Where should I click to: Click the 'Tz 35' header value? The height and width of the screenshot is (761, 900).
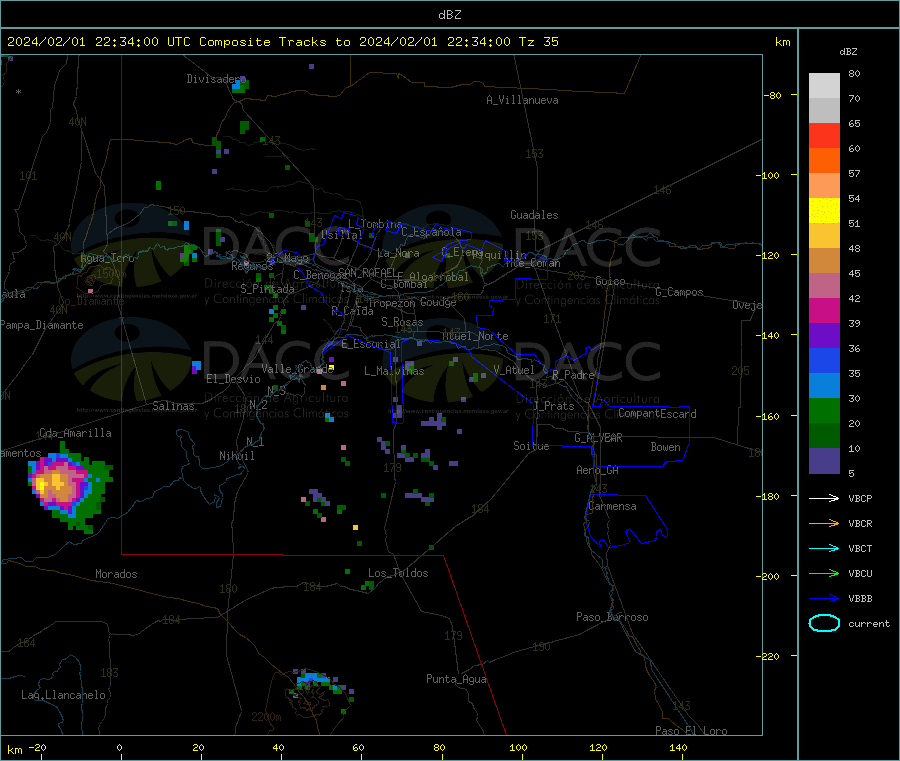[538, 42]
